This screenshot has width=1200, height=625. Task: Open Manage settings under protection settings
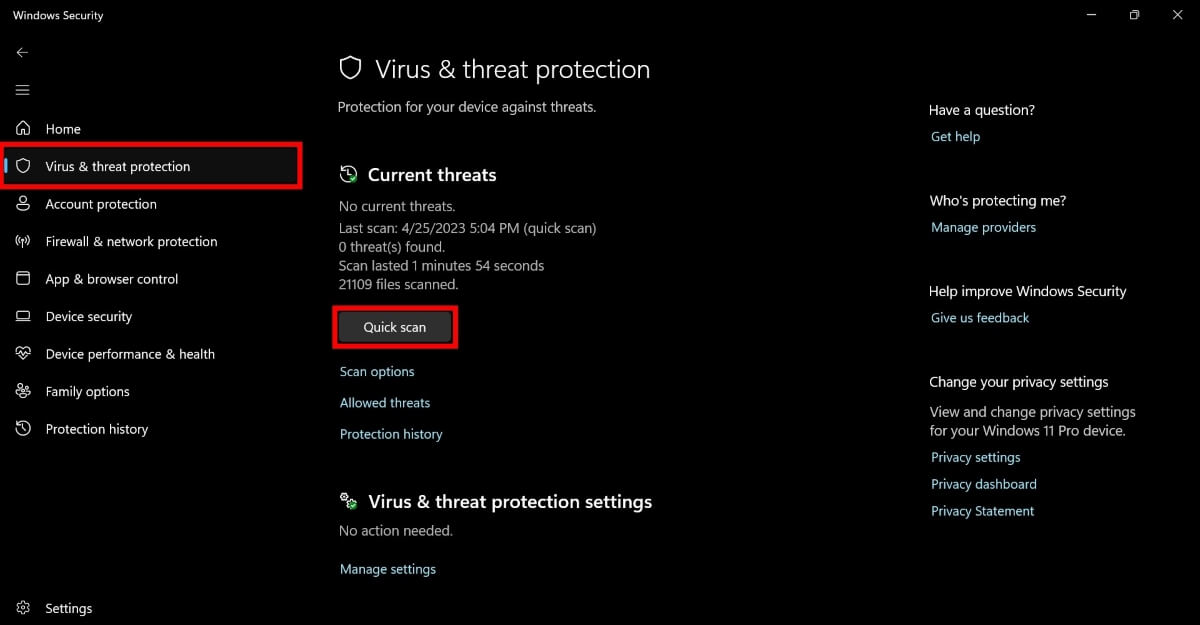[x=388, y=568]
